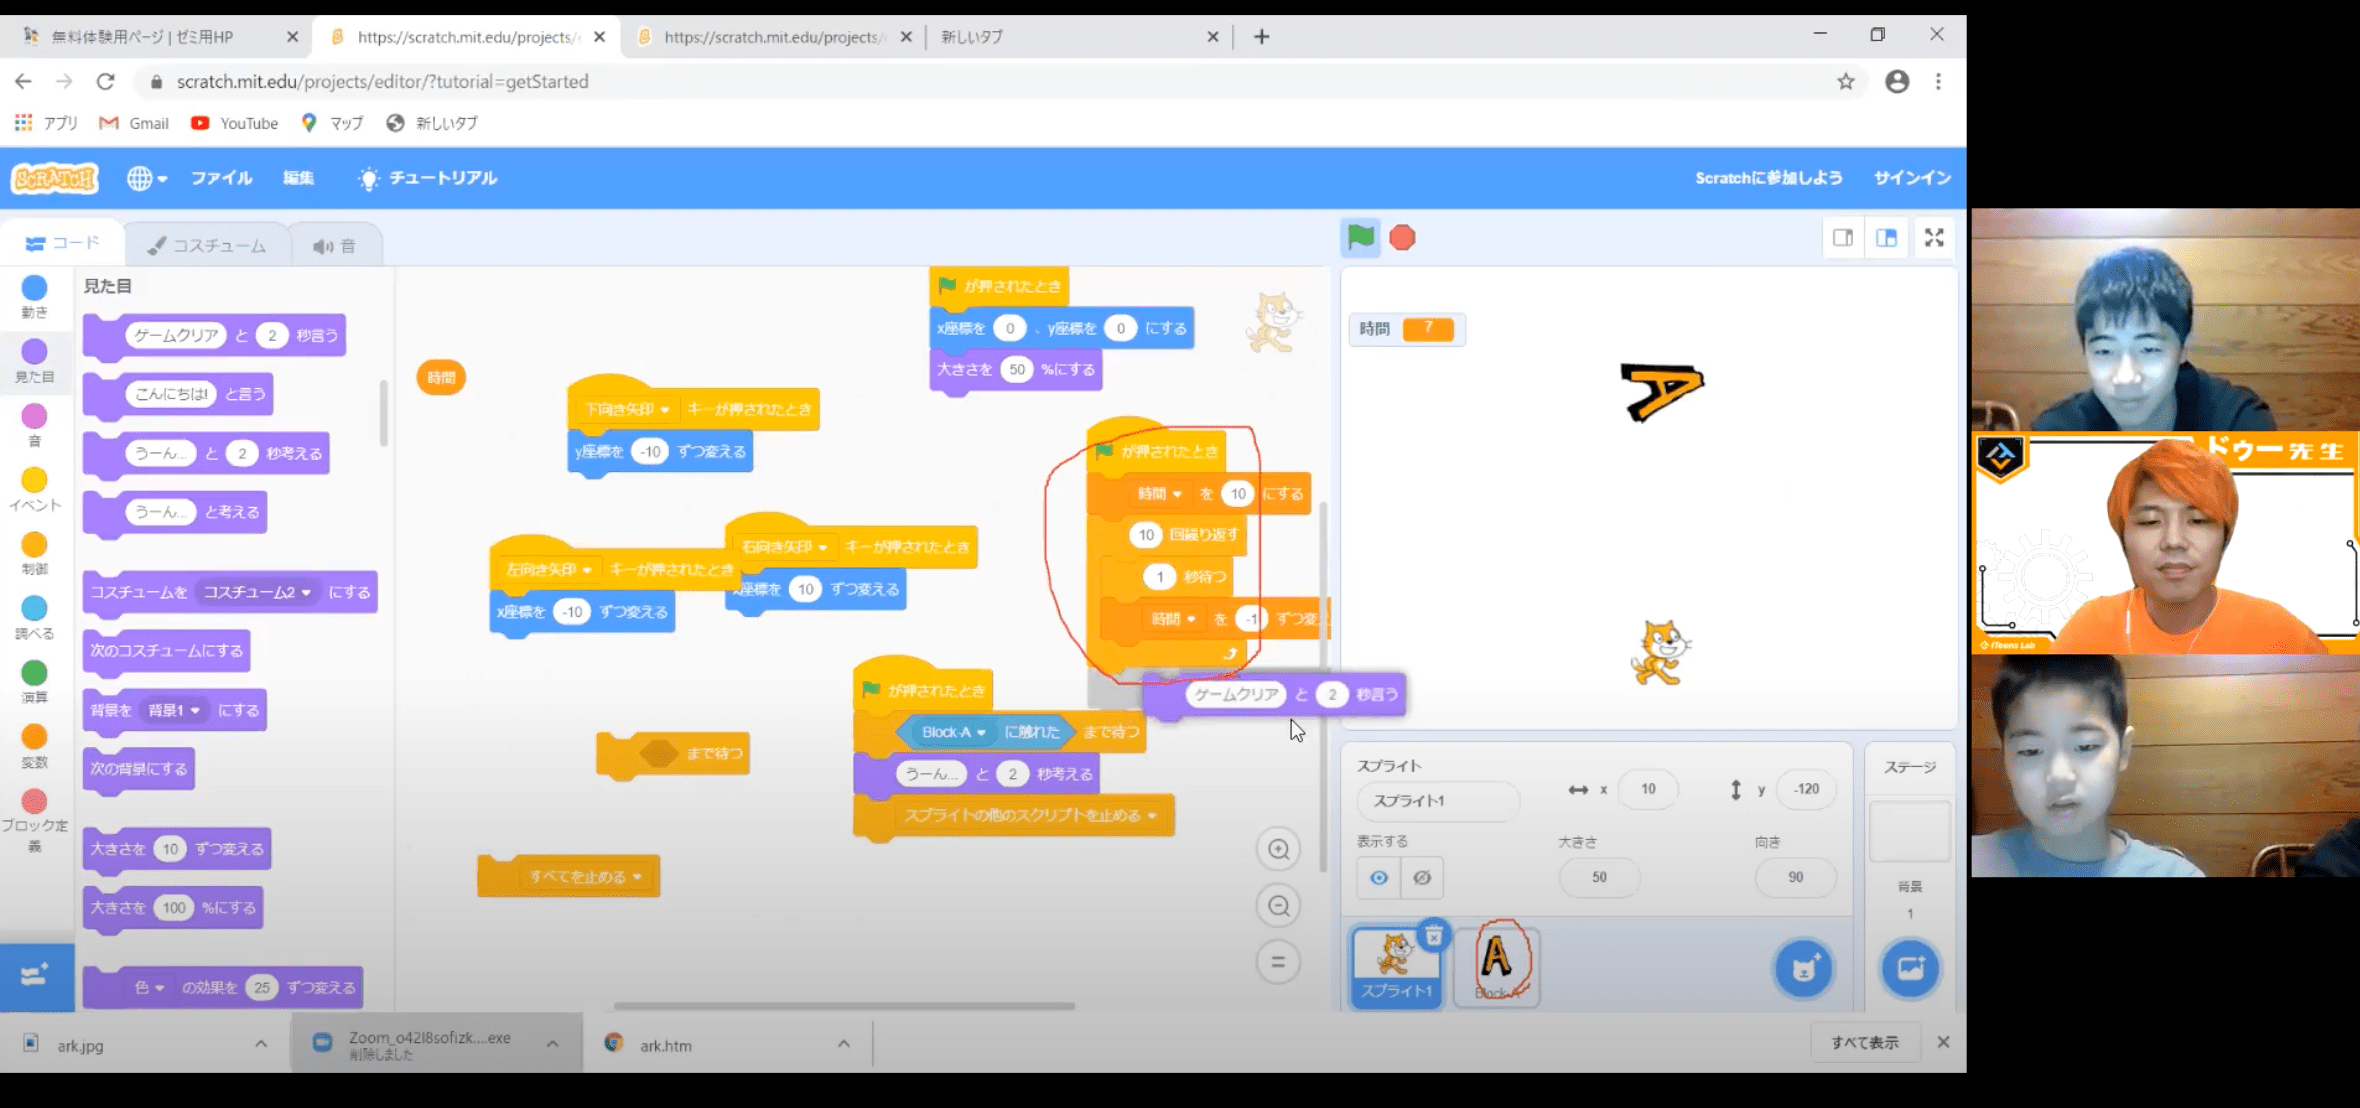Select the 調べる block category
The image size is (2360, 1108).
34,618
